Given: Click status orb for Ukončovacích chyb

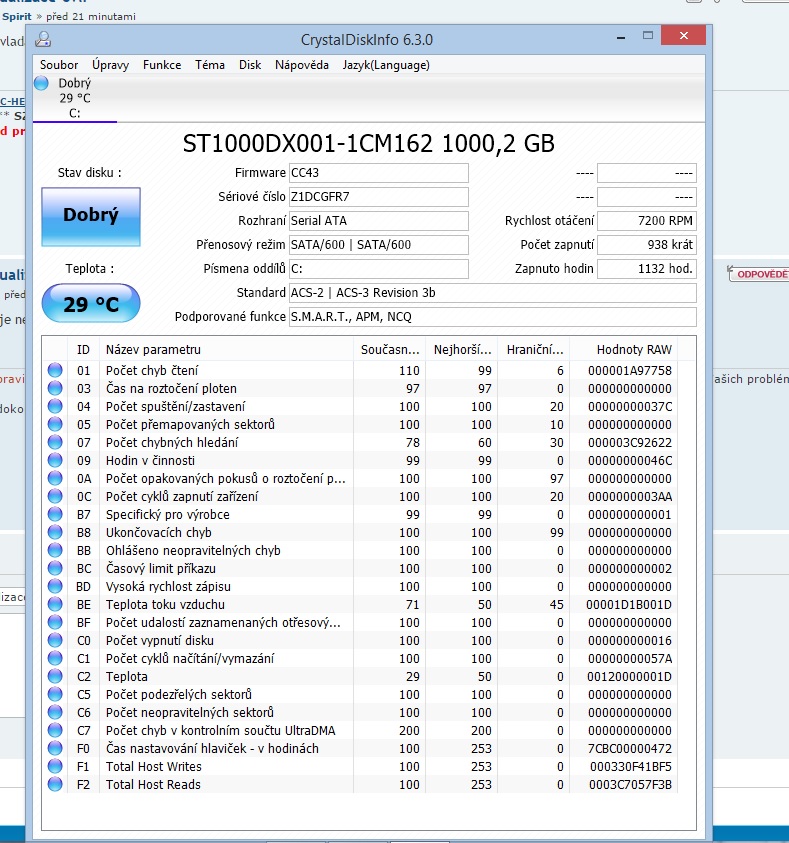Looking at the screenshot, I should click(x=55, y=532).
